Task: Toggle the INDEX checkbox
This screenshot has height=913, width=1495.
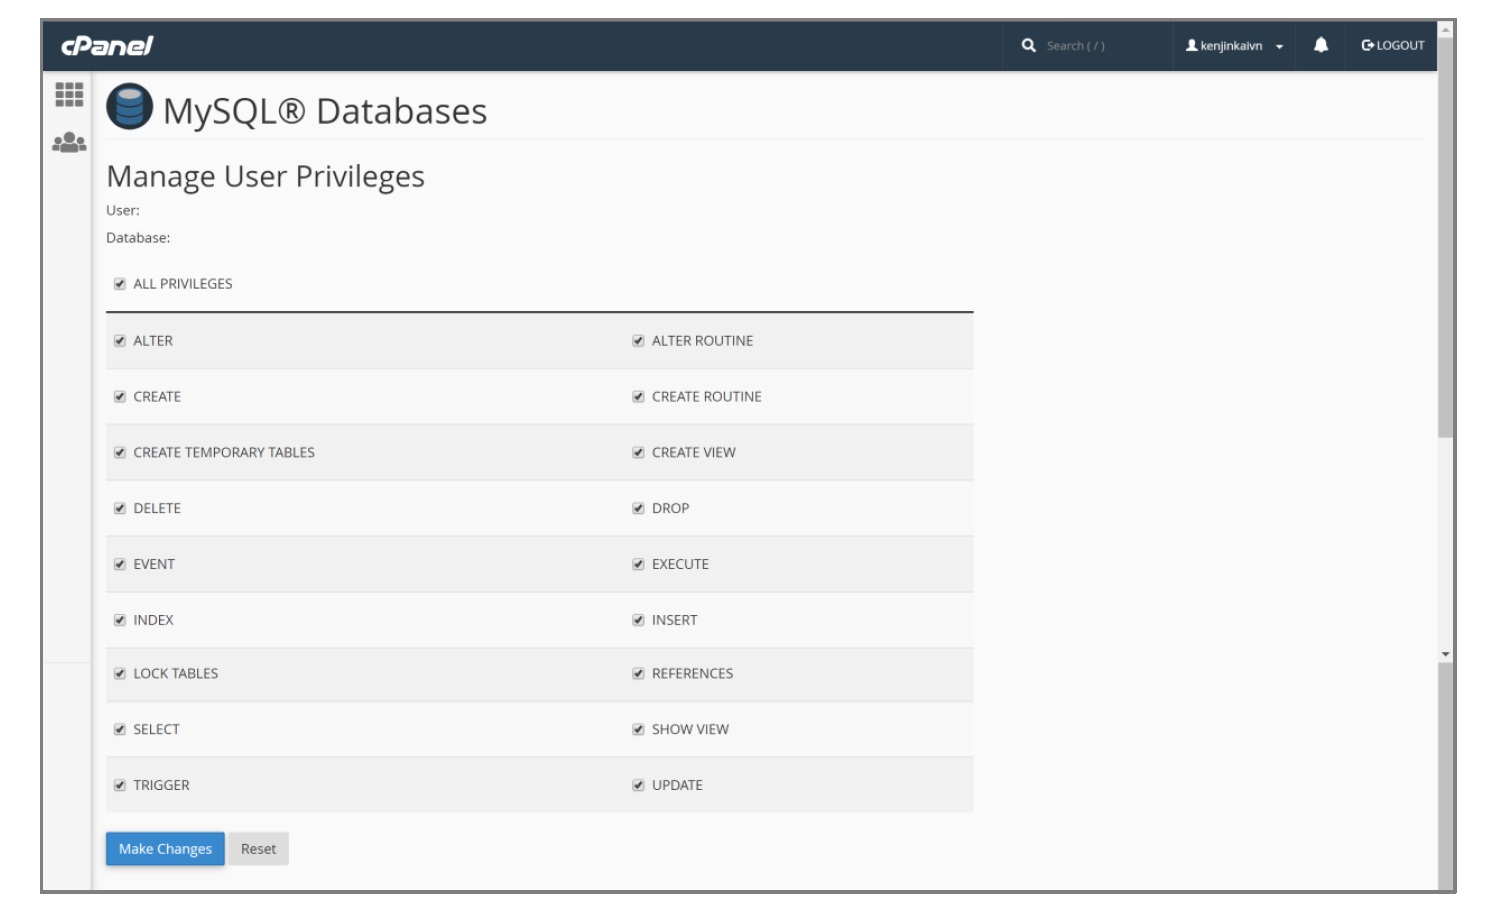Action: point(120,621)
